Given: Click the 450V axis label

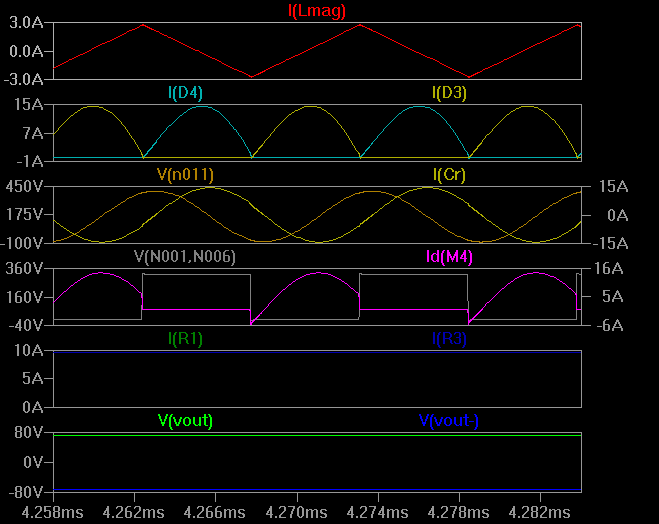Looking at the screenshot, I should (24, 187).
